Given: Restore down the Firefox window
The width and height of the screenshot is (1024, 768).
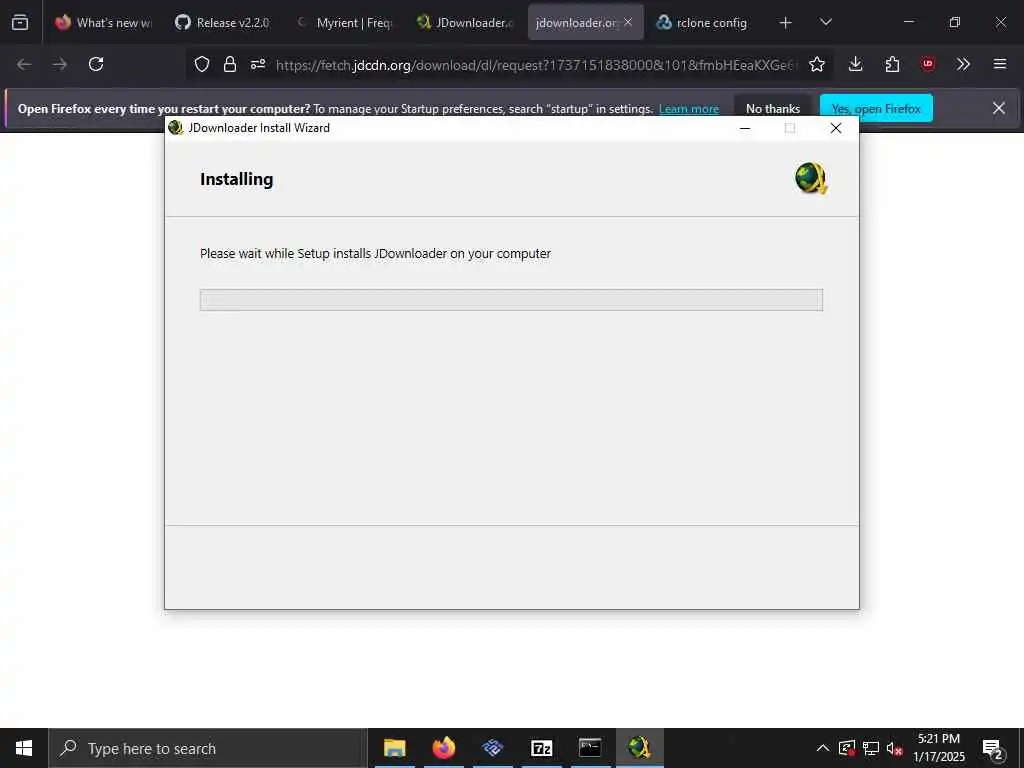Looking at the screenshot, I should pos(954,22).
